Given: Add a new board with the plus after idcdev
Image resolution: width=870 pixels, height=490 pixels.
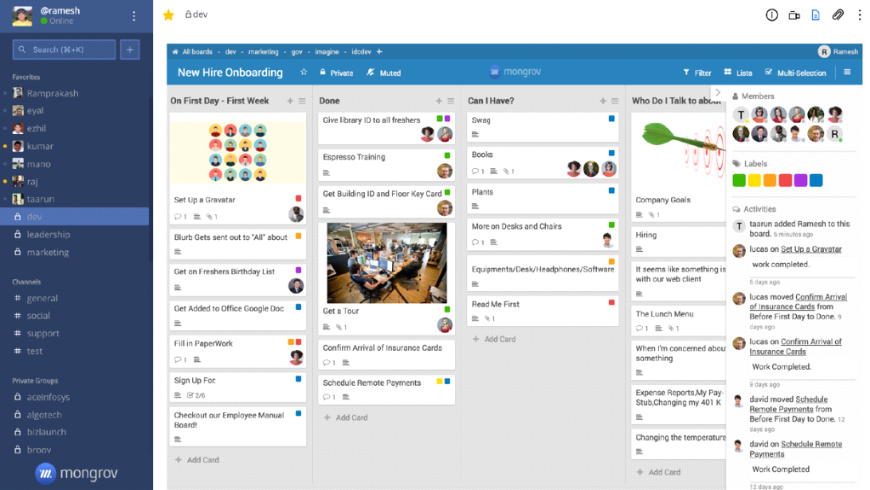Looking at the screenshot, I should click(x=380, y=52).
